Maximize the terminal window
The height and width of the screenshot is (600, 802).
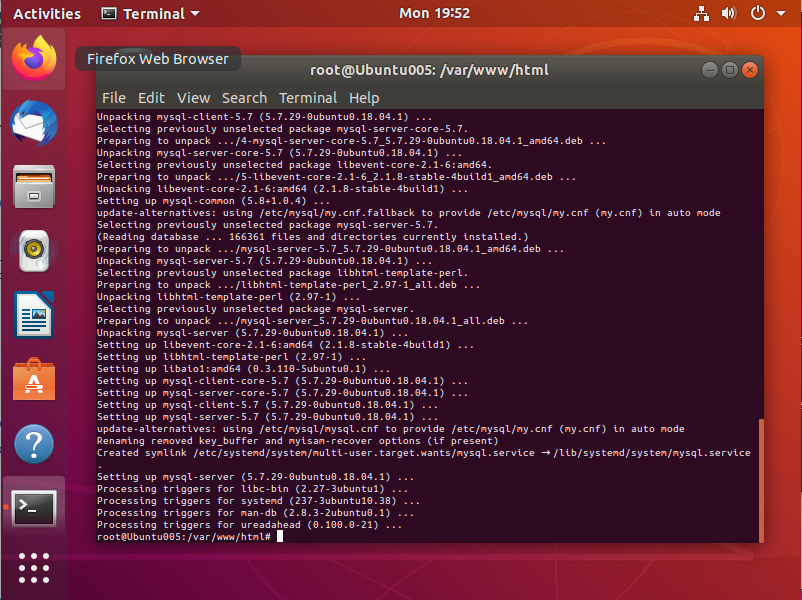coord(730,70)
